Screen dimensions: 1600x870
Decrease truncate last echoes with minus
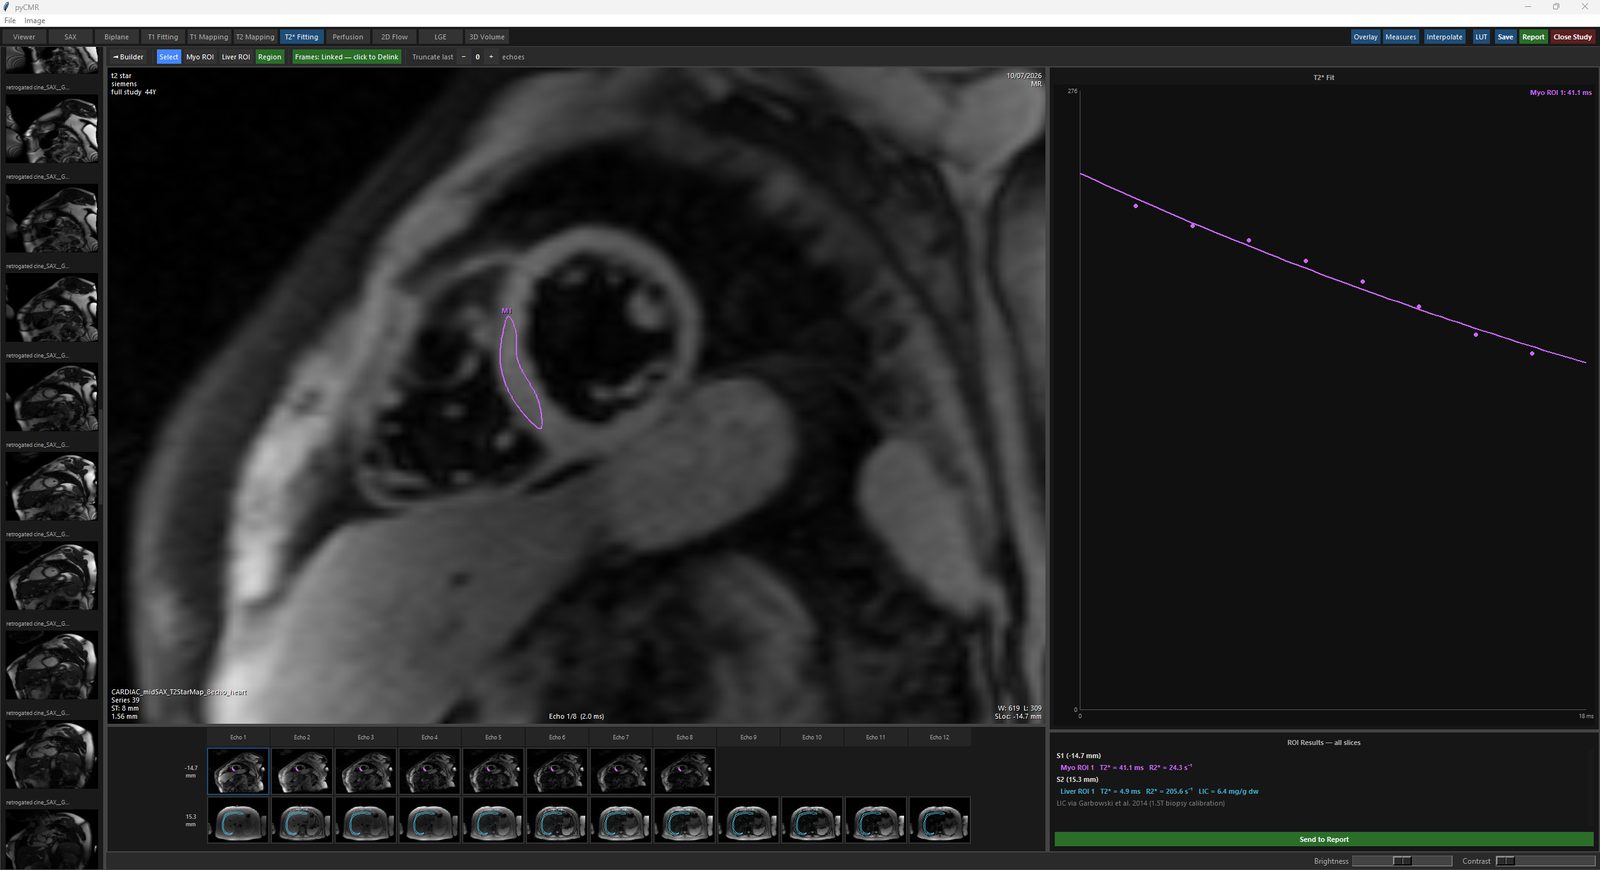(464, 57)
